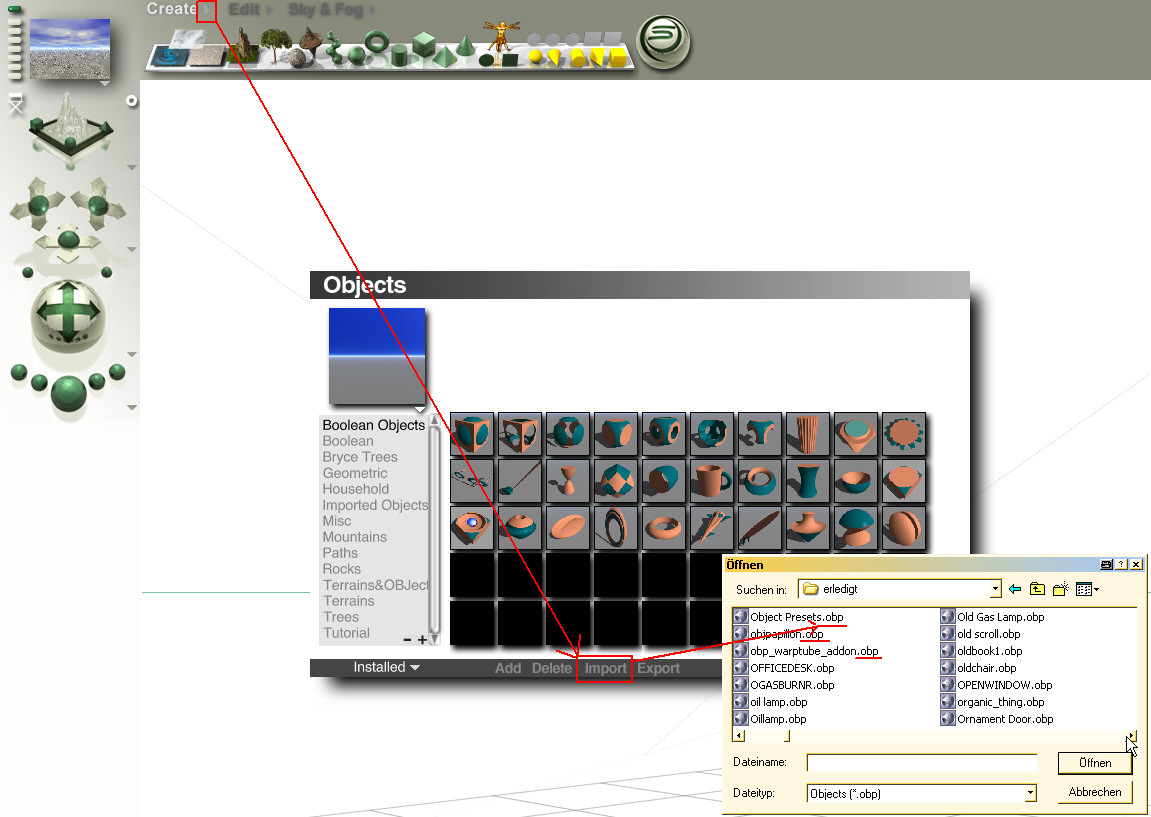
Task: Select the Tutorial category
Action: 346,633
